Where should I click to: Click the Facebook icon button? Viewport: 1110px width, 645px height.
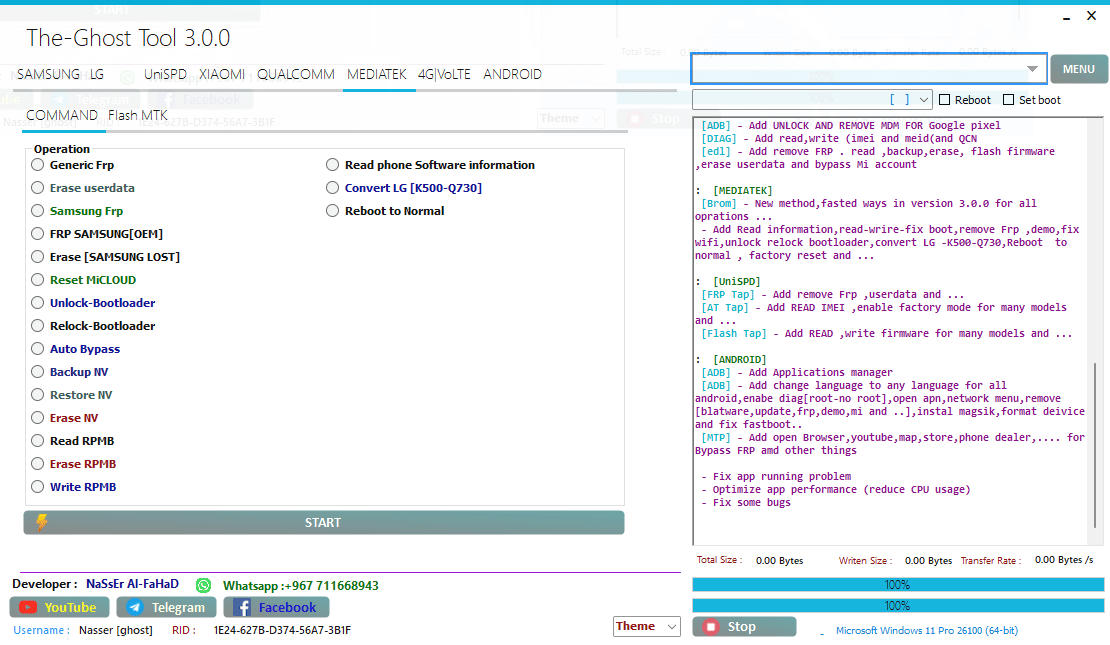(x=241, y=607)
